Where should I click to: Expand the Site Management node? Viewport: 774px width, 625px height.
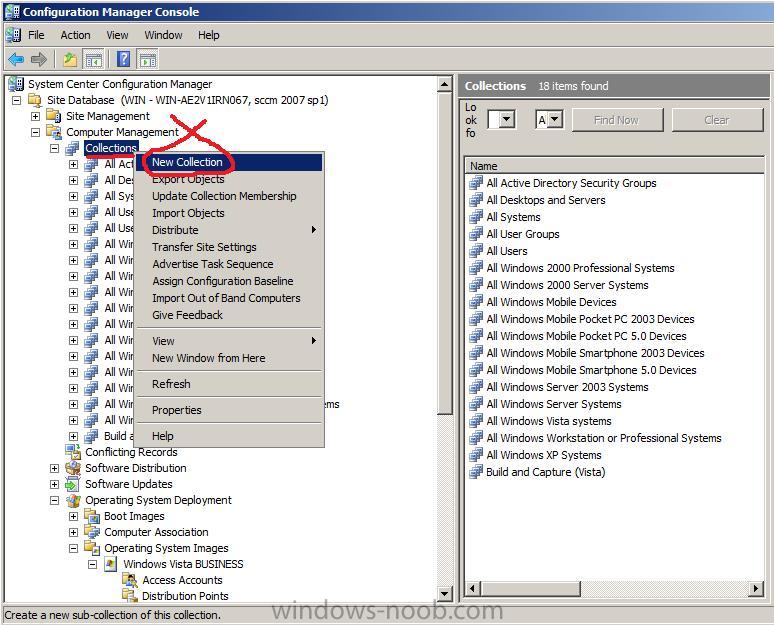[x=36, y=117]
